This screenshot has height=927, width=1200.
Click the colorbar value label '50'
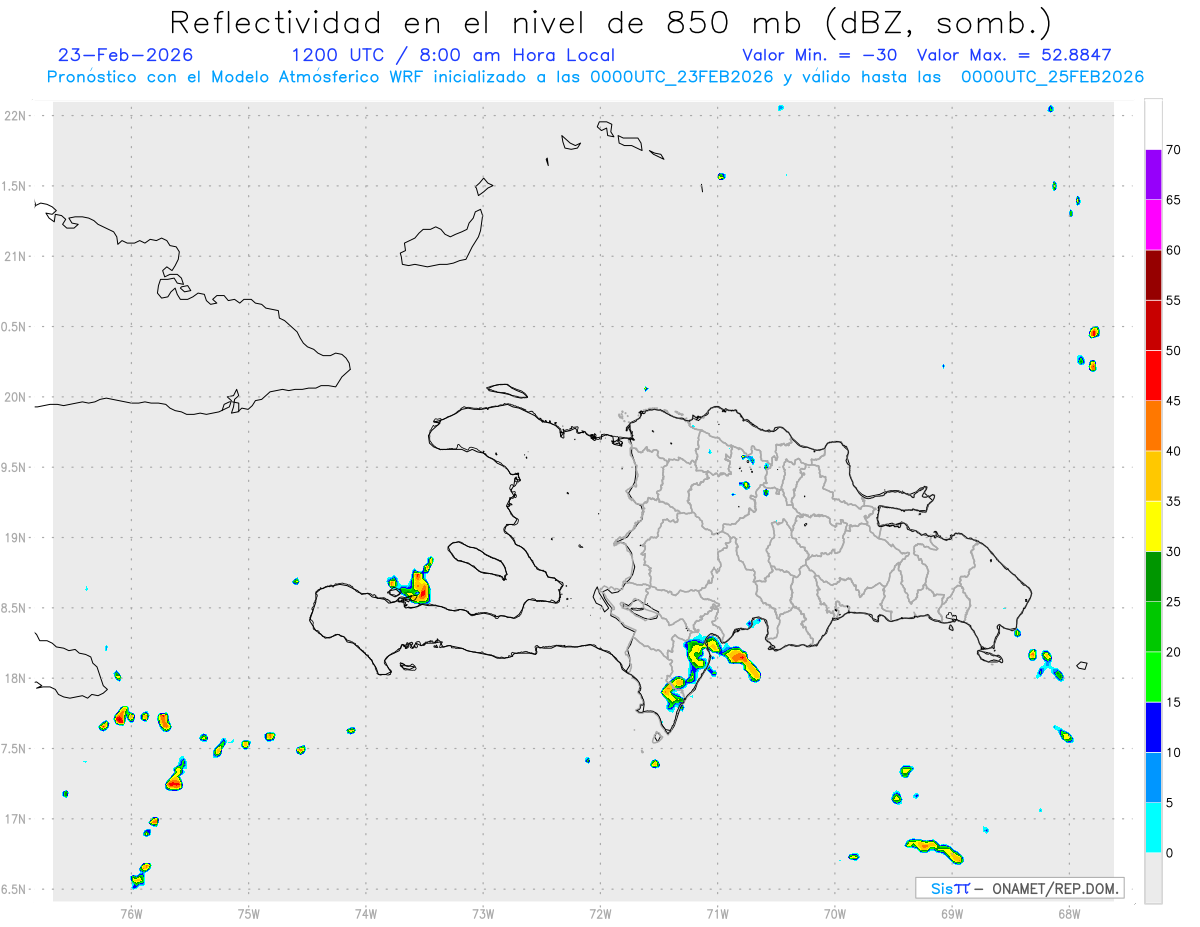point(1173,351)
